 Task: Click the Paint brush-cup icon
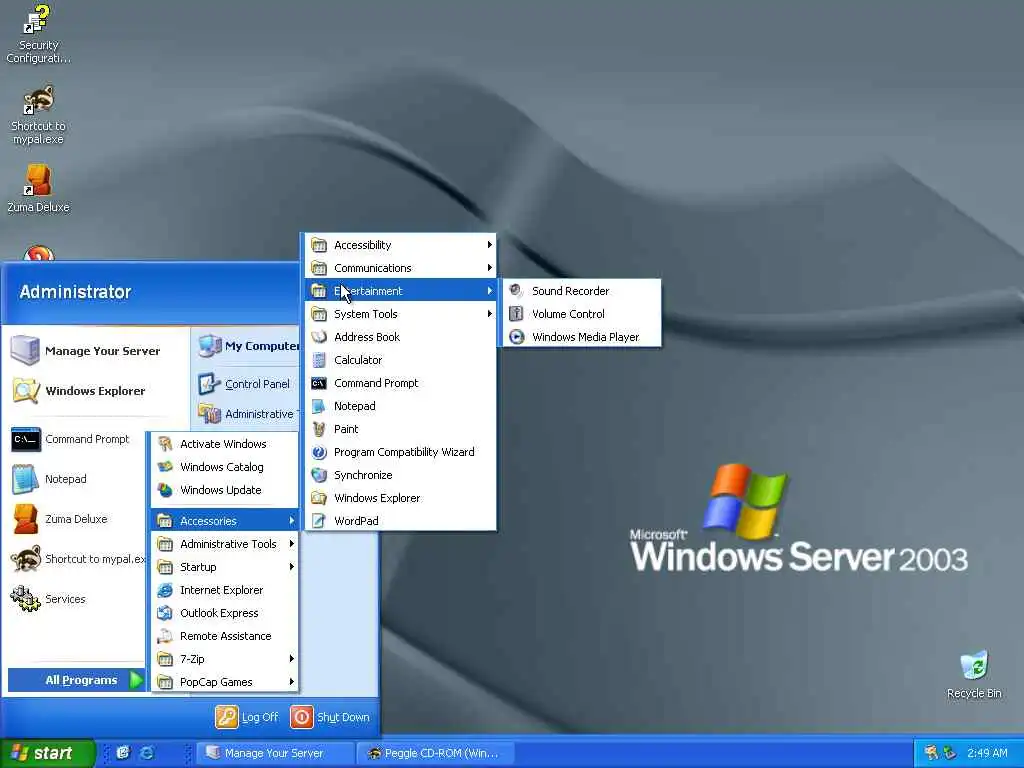pyautogui.click(x=319, y=429)
